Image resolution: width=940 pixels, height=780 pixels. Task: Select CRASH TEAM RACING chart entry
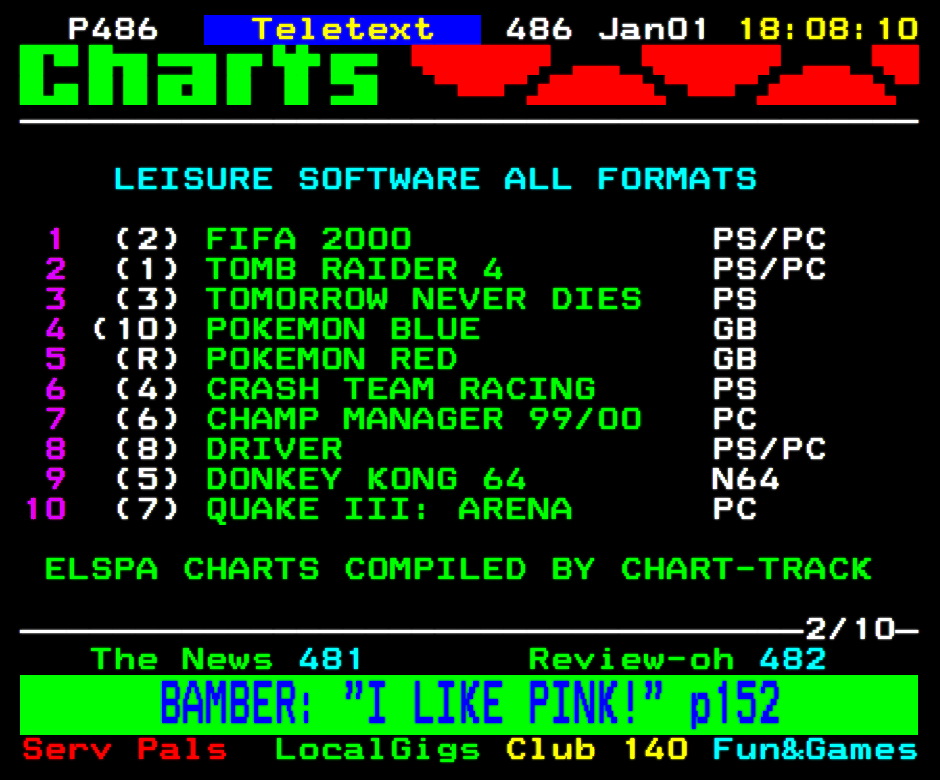pos(401,389)
